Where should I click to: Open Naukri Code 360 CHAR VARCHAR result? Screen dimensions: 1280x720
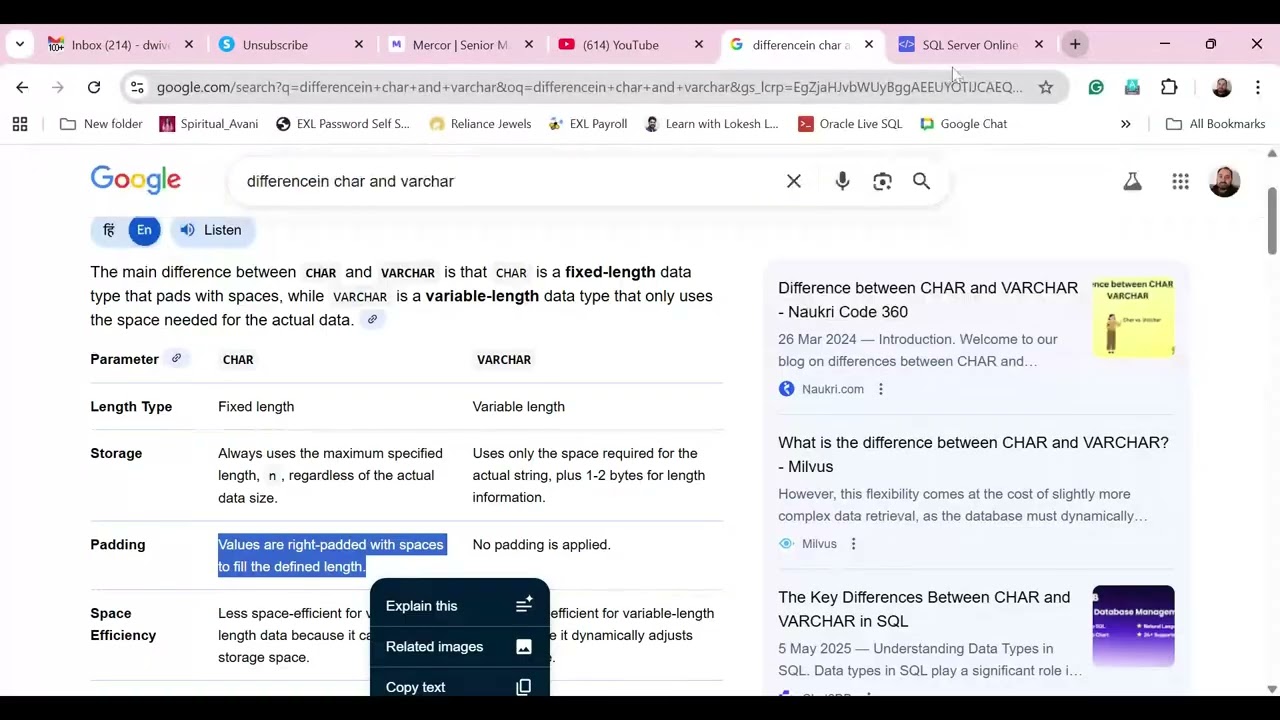click(928, 300)
